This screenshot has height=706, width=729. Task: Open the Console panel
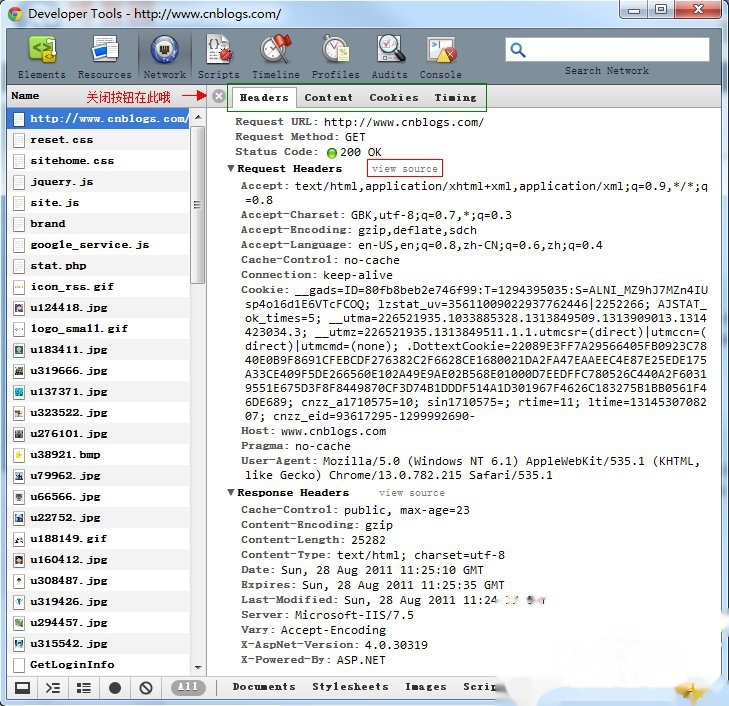(x=441, y=57)
